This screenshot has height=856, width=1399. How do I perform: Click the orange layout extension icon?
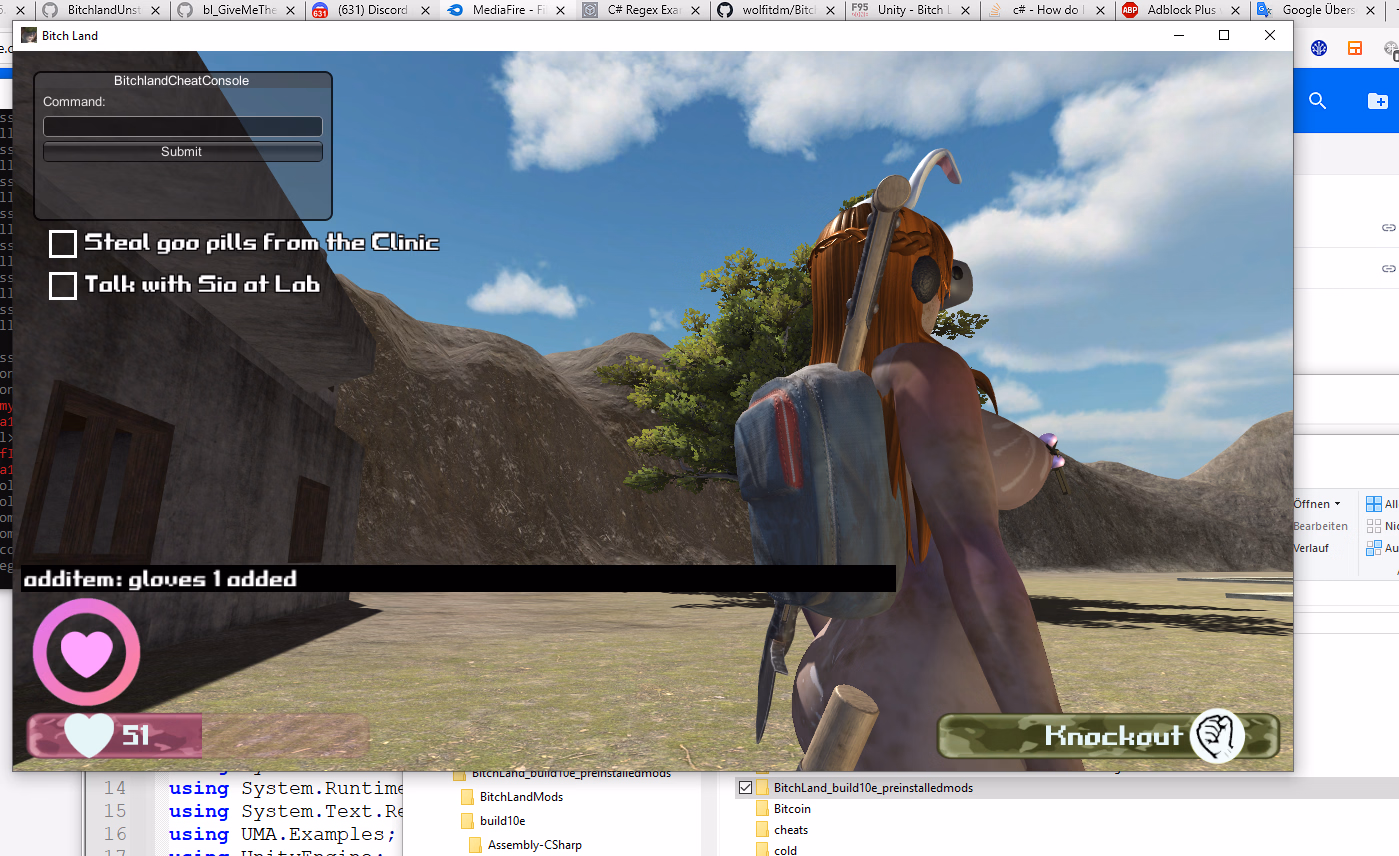pyautogui.click(x=1355, y=48)
